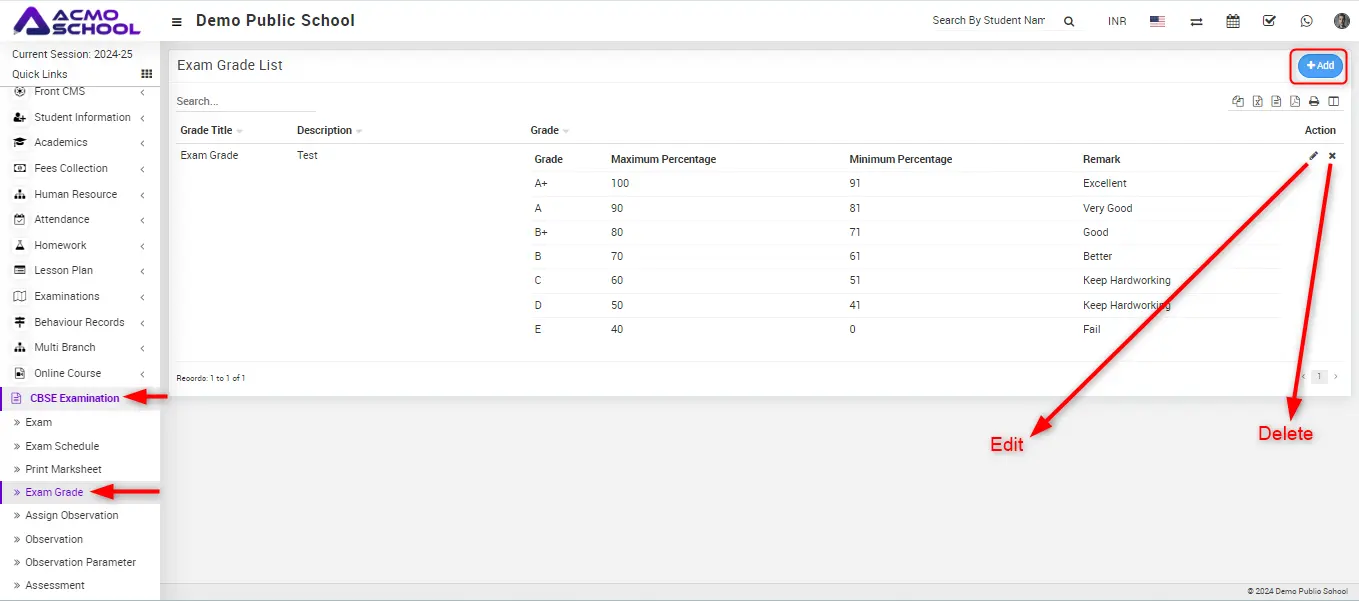Export the grade list to Excel
Screen dimensions: 1359x601
click(x=1258, y=101)
